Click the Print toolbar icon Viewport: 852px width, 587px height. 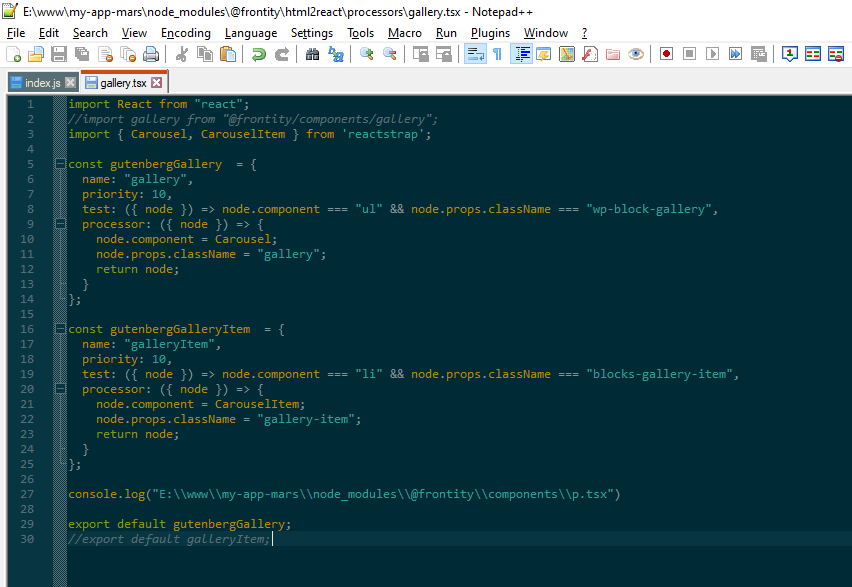(151, 54)
